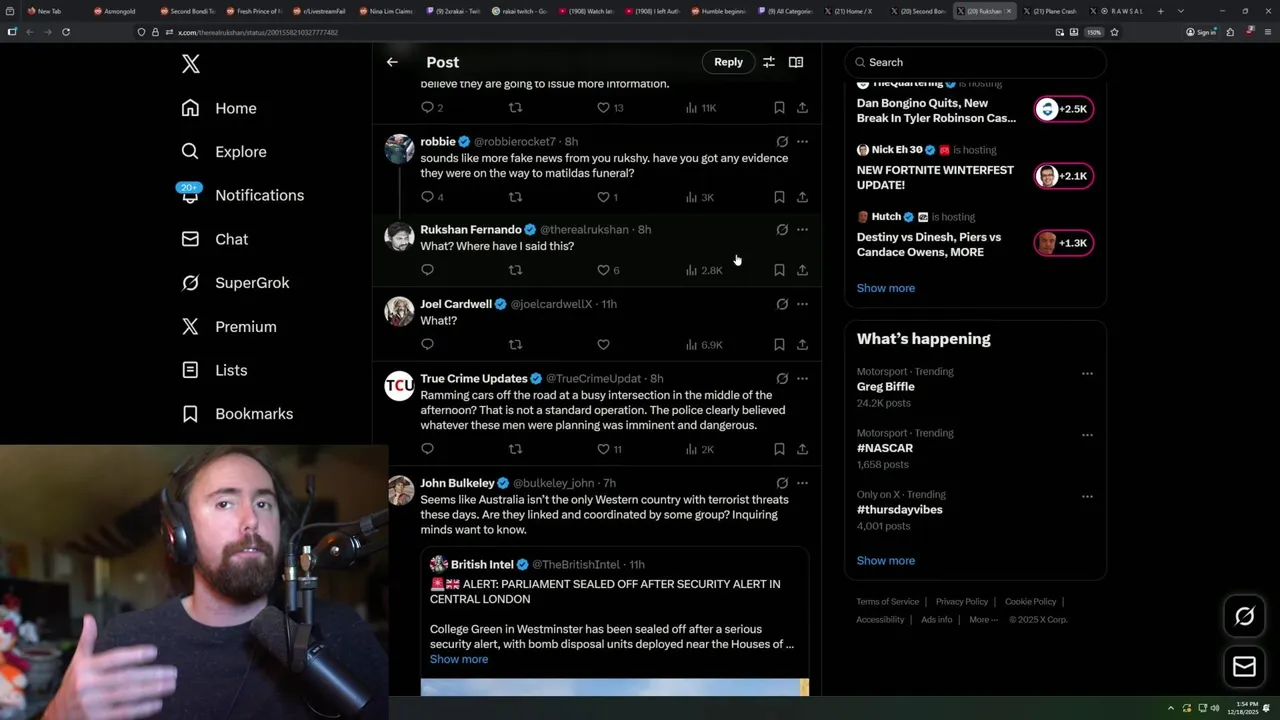This screenshot has height=720, width=1280.
Task: Open Explore in sidebar
Action: (x=224, y=152)
